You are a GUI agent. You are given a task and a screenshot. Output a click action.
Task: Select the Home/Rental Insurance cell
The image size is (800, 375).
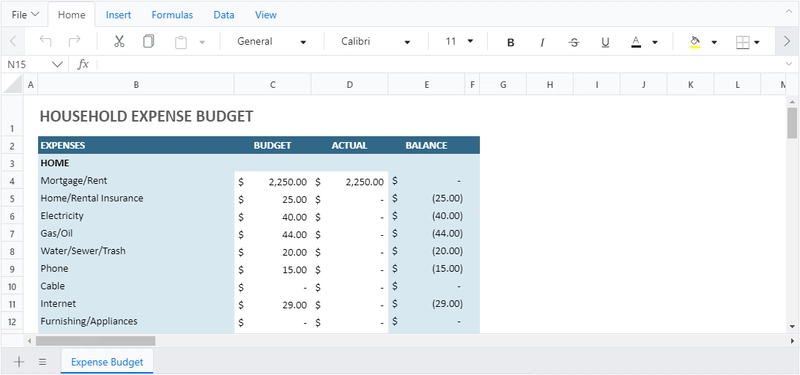click(x=136, y=198)
